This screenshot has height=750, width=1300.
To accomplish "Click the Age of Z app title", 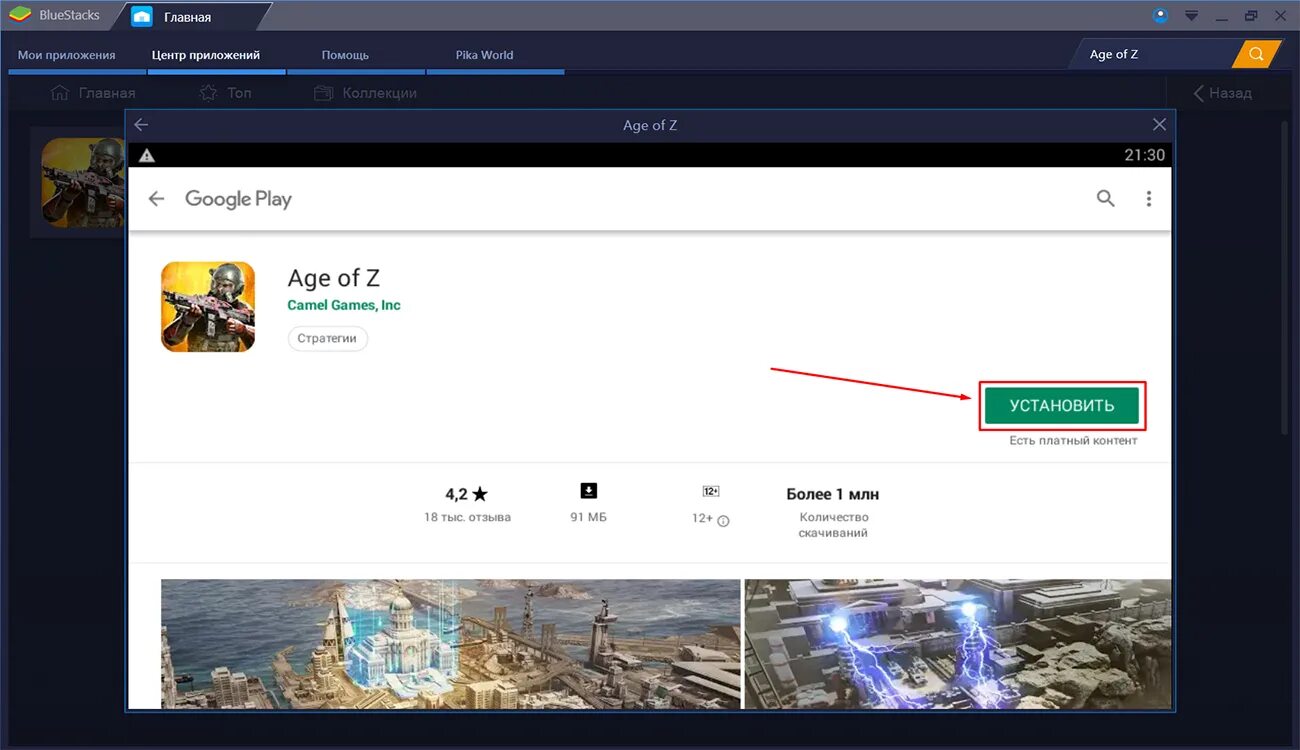I will click(334, 278).
